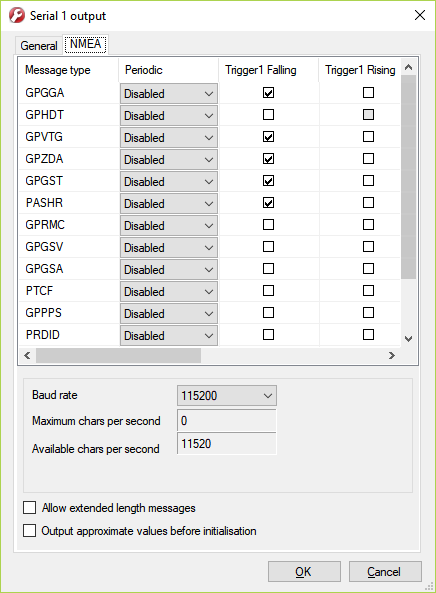This screenshot has width=436, height=593.
Task: Check GPGSA Trigger1 Falling
Action: [268, 269]
